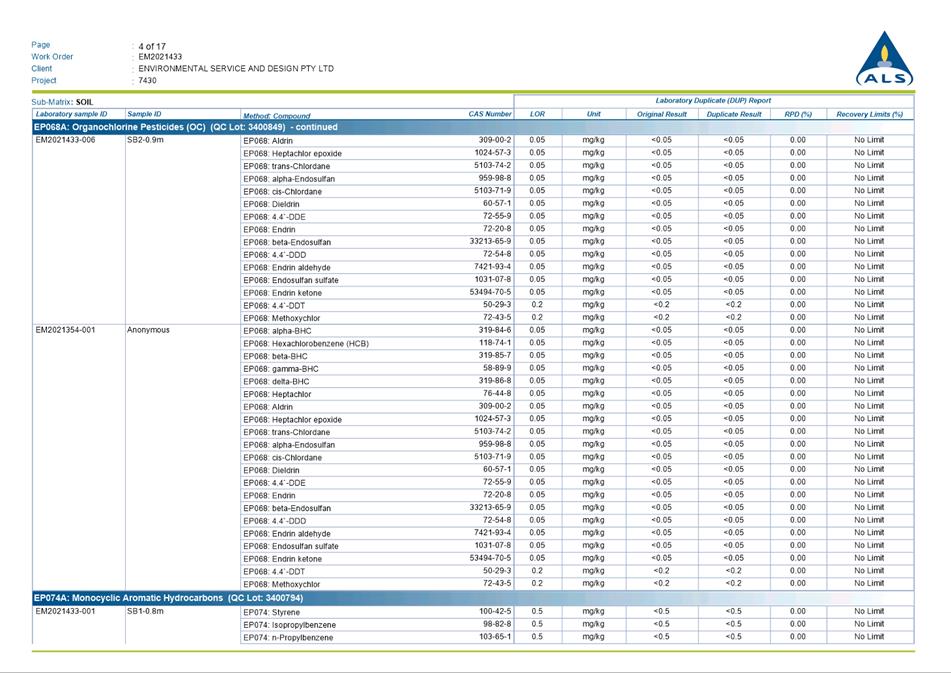Select the 'EP074: Isopropylbenzene' compound cell
951x673 pixels.
[x=289, y=625]
